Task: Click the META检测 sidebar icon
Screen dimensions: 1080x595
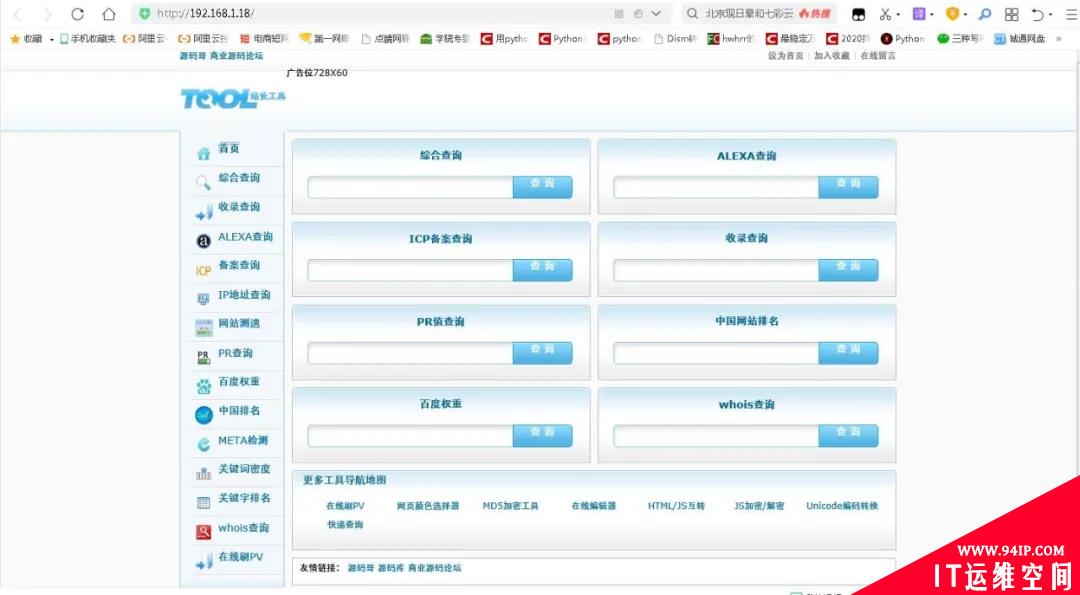Action: (203, 445)
